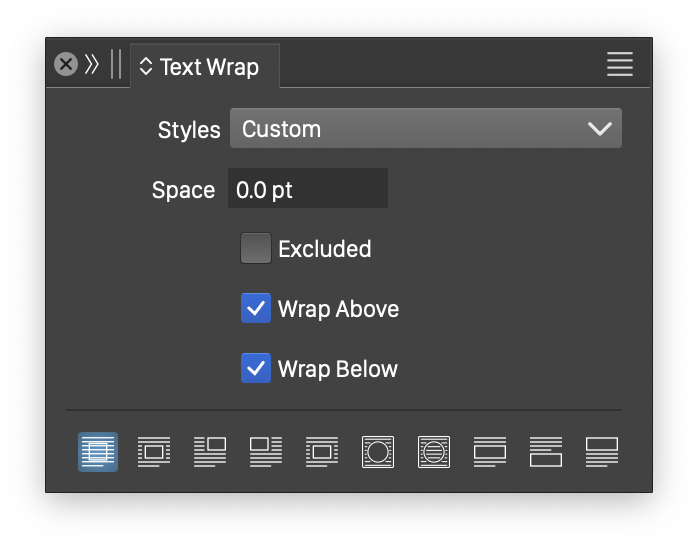Pick the fifth wrap icon with centered box
Image resolution: width=698 pixels, height=546 pixels.
coord(322,452)
